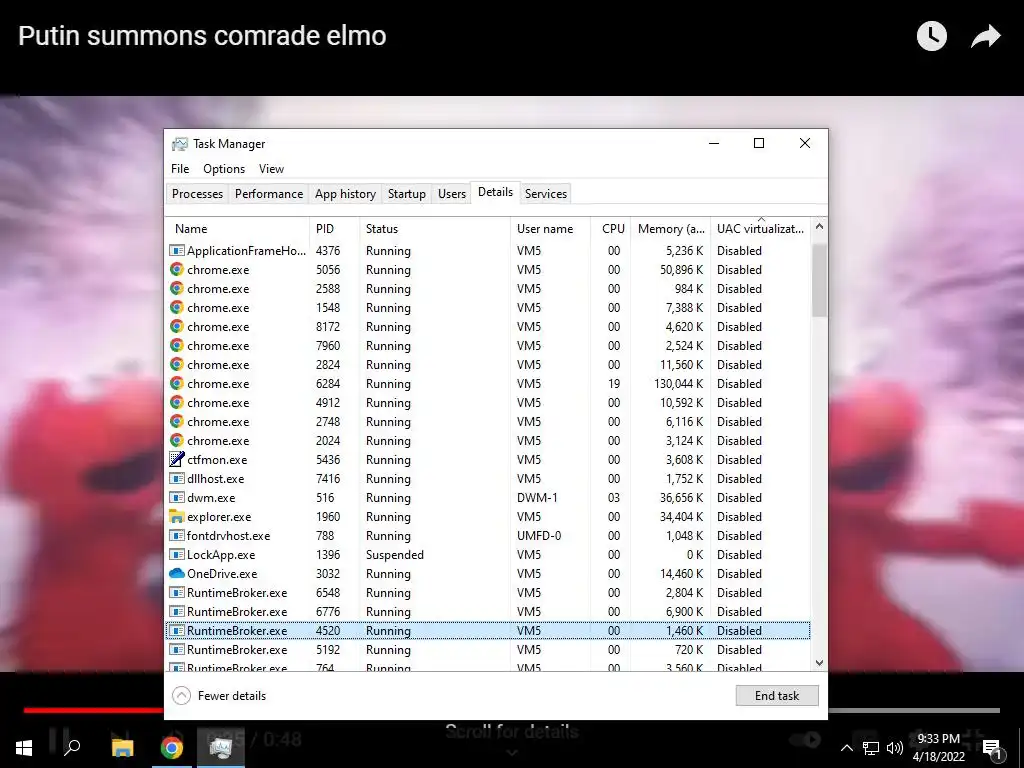The width and height of the screenshot is (1024, 768).
Task: Click the Watch later clock icon
Action: coord(931,36)
